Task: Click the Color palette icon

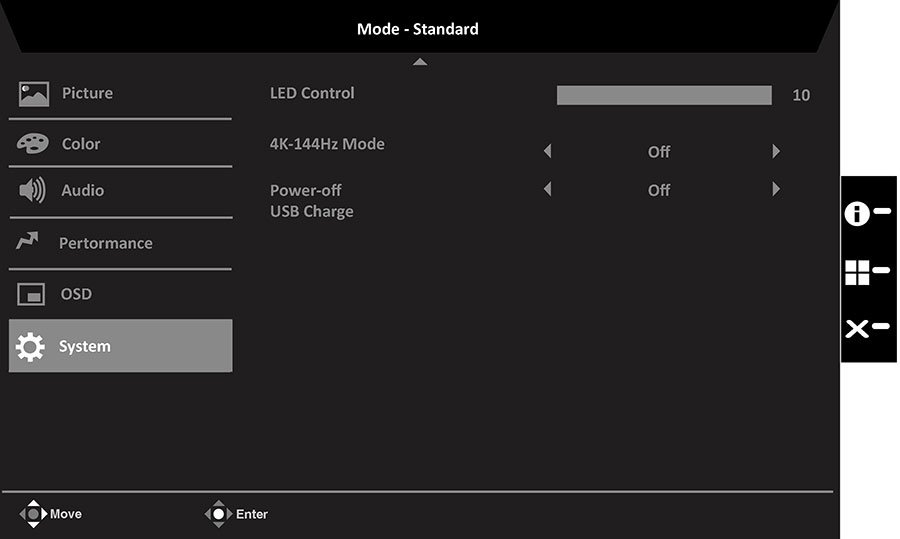Action: (x=33, y=144)
